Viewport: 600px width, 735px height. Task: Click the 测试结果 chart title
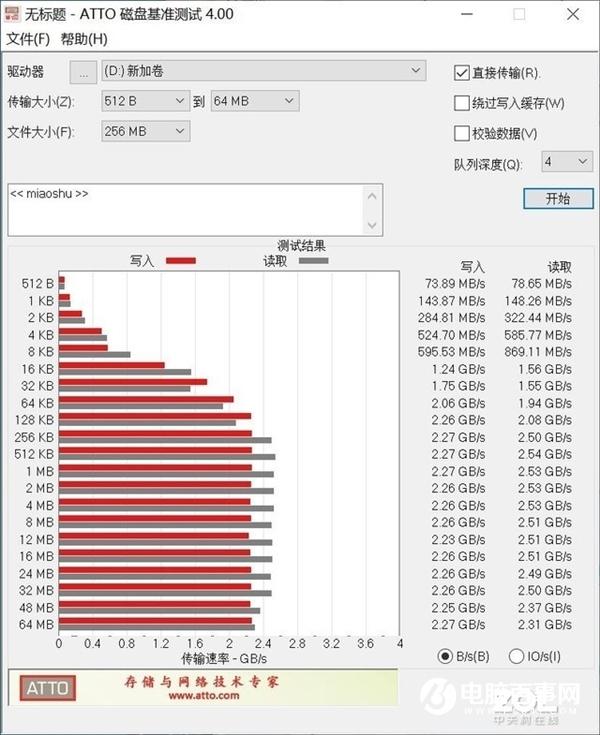pos(301,246)
